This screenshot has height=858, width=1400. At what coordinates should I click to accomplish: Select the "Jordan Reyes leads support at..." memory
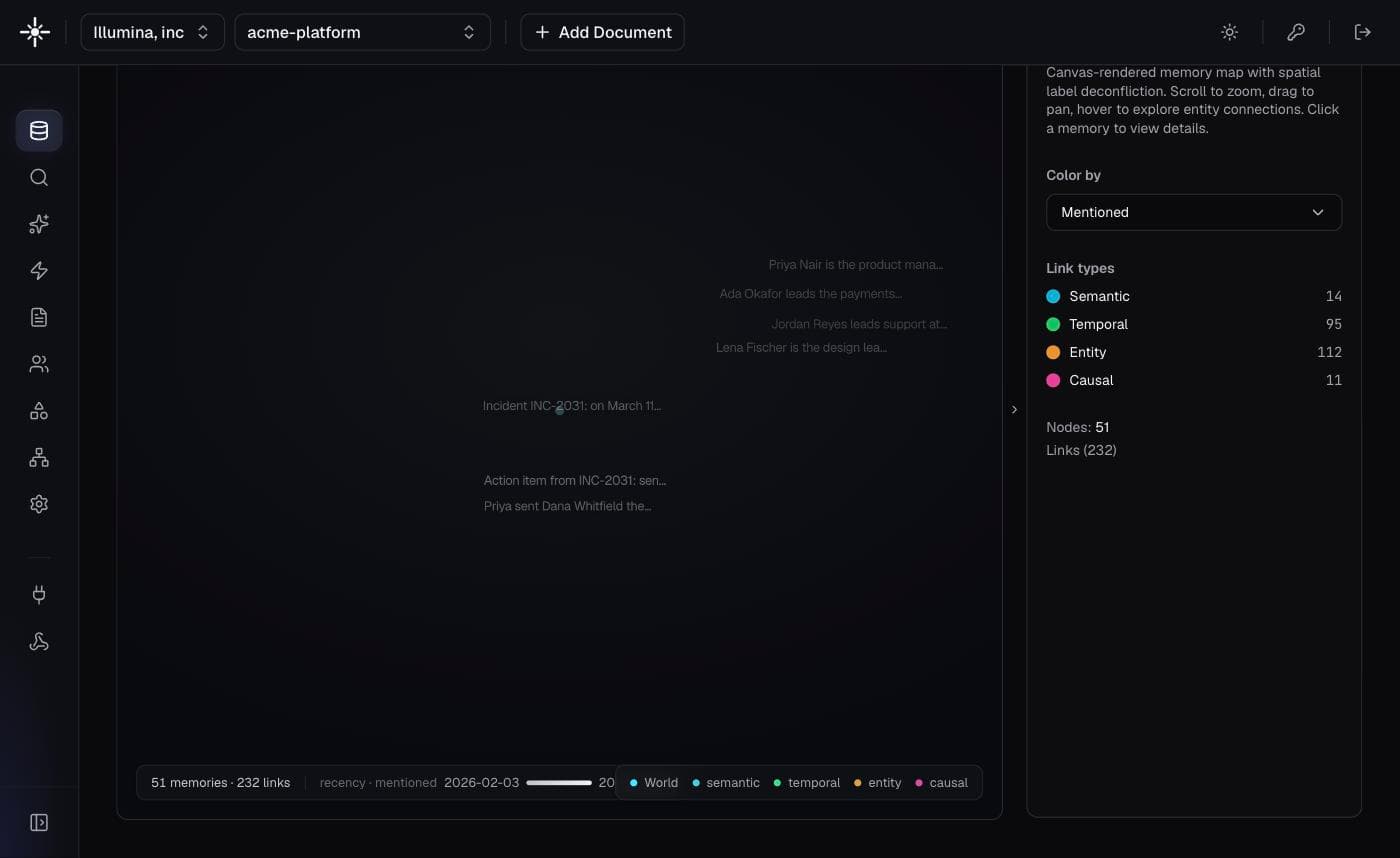pos(859,324)
